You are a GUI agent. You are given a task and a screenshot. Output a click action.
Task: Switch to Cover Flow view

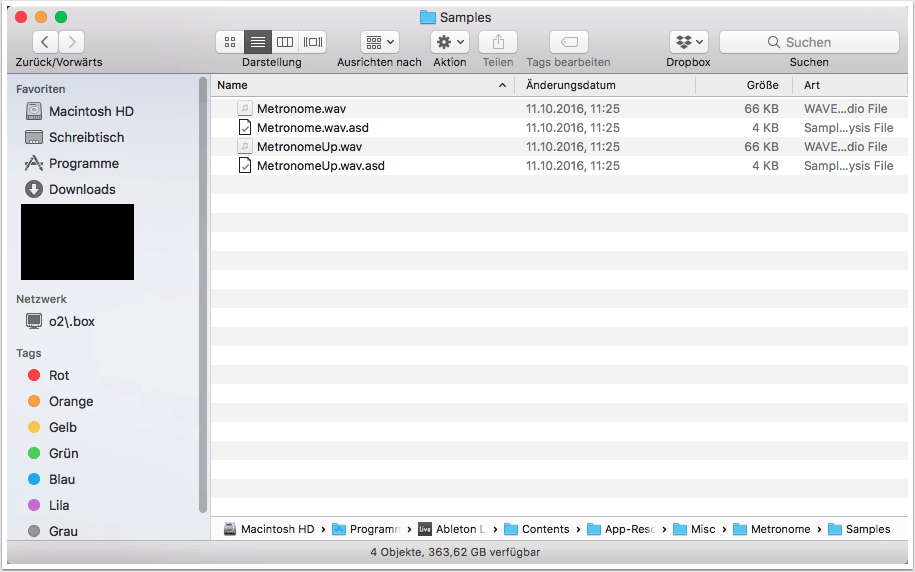313,42
